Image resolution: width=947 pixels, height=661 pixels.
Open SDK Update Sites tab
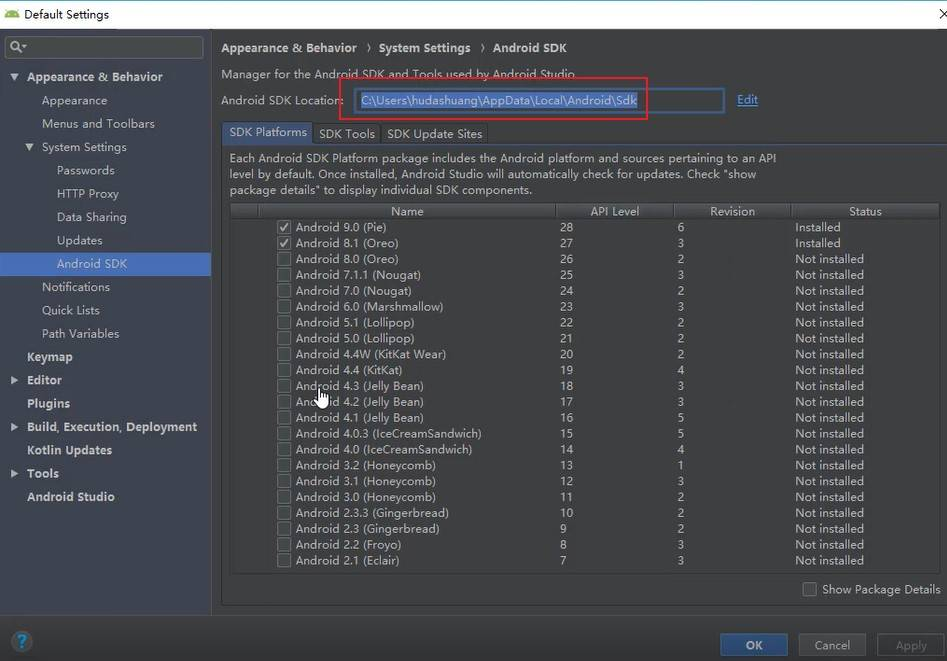coord(434,134)
